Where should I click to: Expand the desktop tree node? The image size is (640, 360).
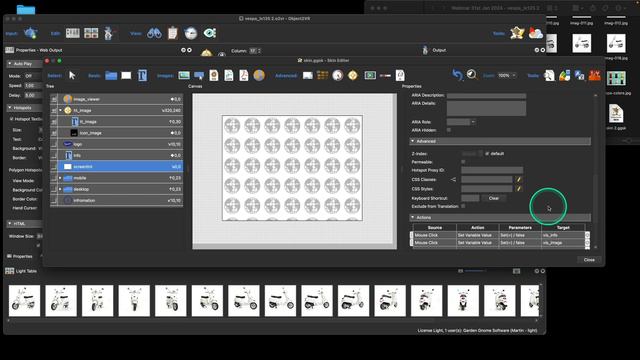[x=60, y=189]
